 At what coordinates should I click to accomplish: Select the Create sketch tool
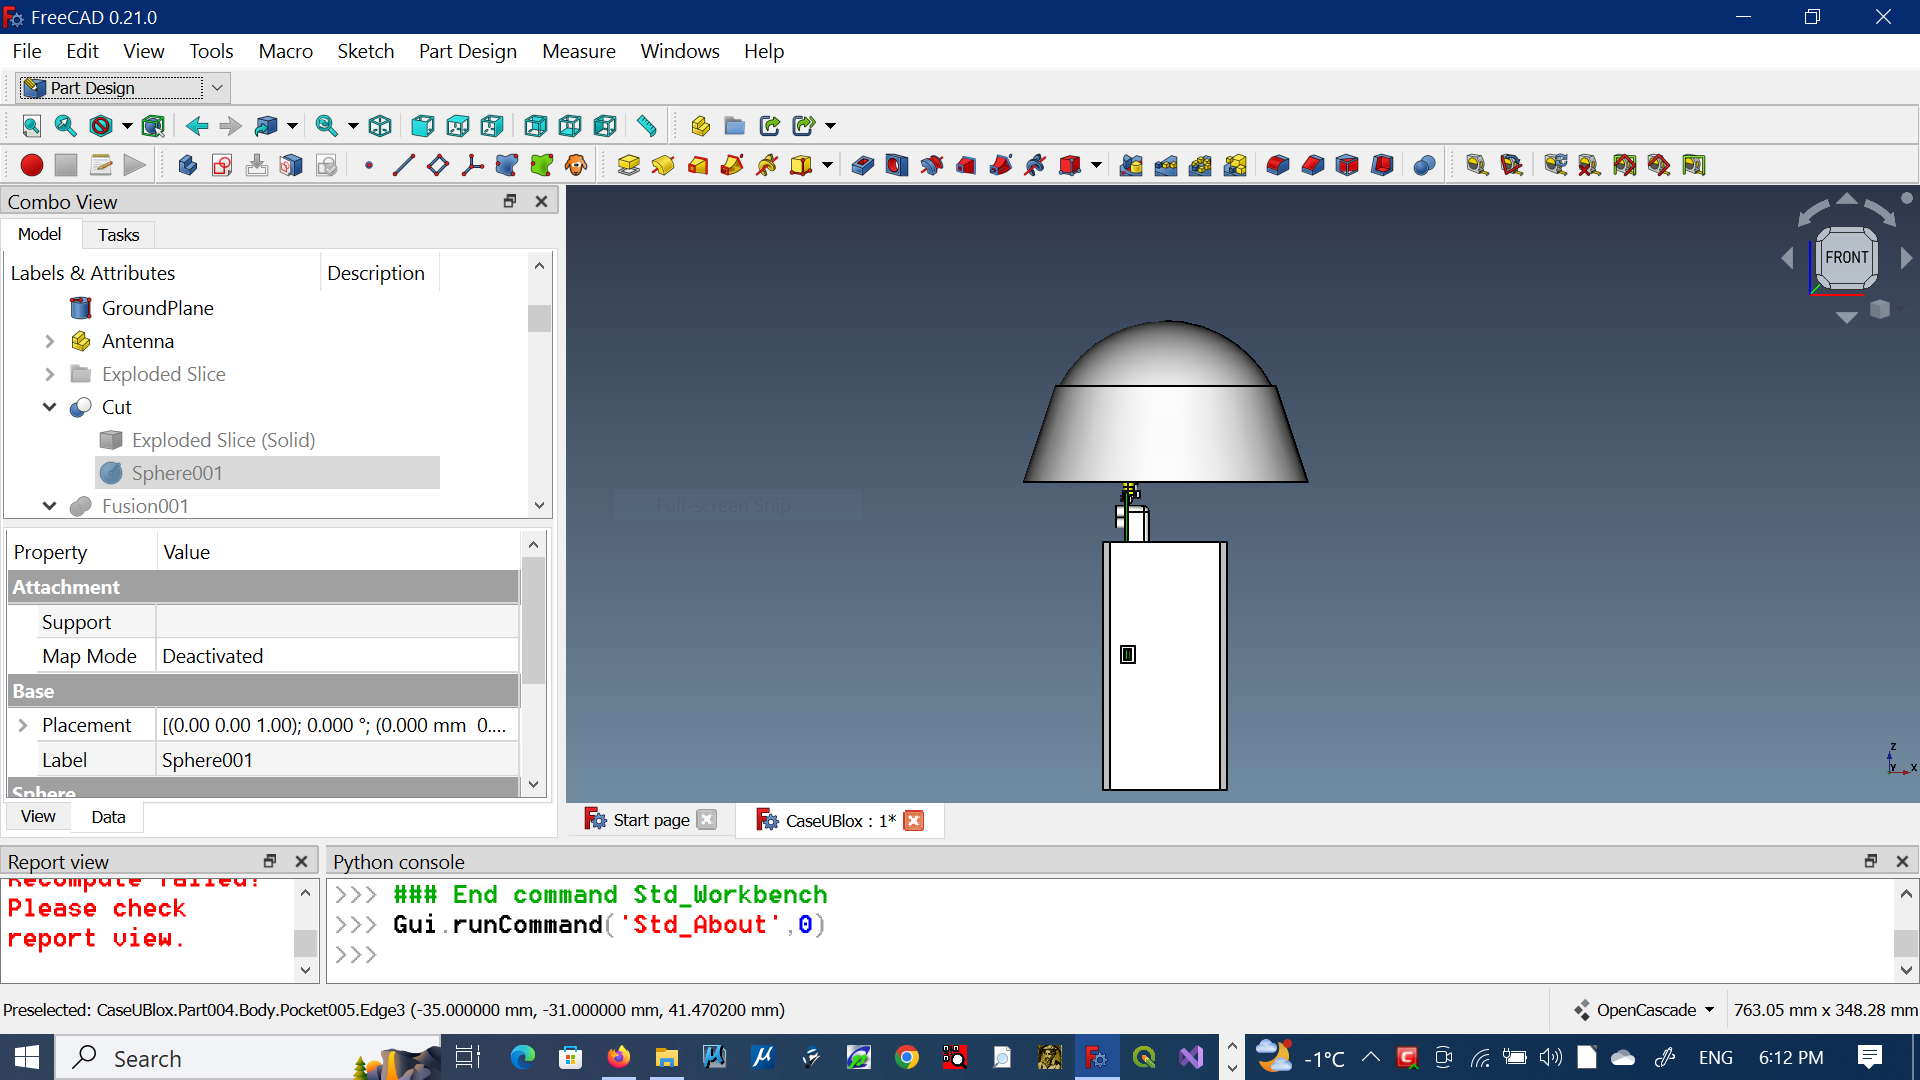222,165
